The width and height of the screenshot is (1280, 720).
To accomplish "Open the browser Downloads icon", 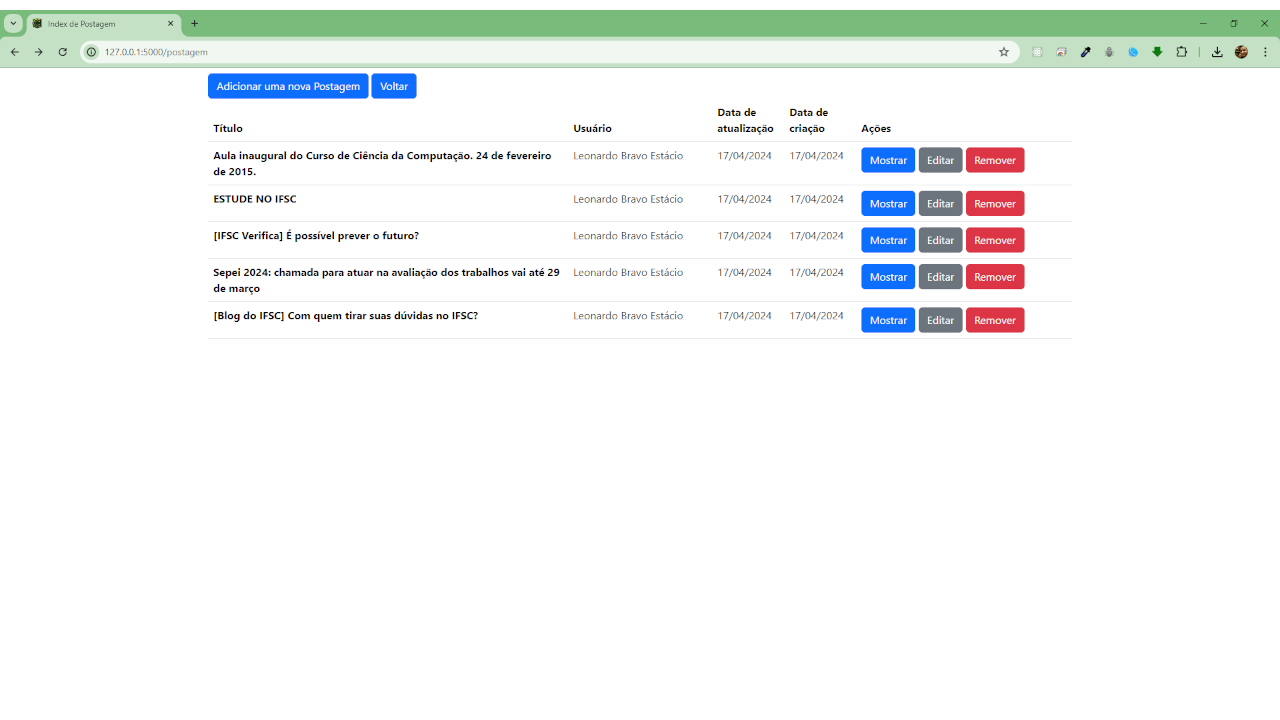I will tap(1217, 52).
